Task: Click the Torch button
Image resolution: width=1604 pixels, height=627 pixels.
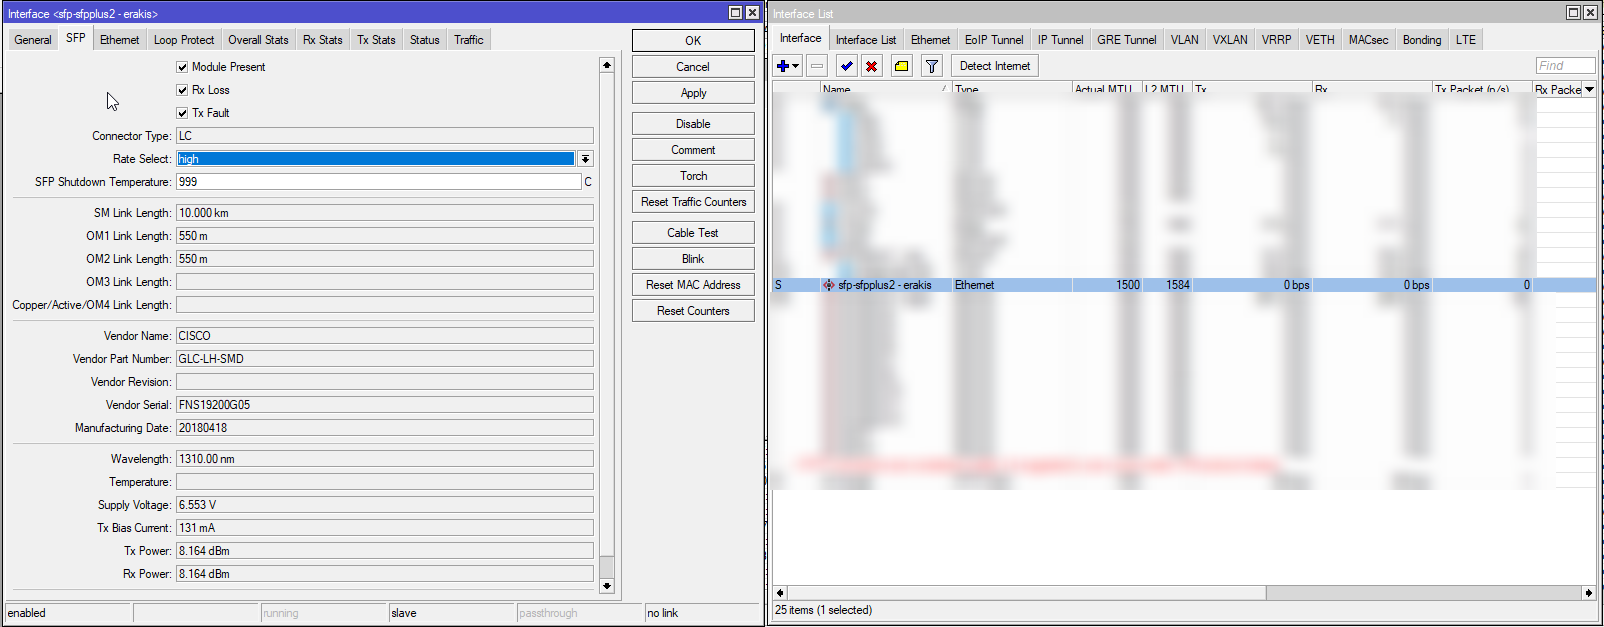Action: pos(693,176)
